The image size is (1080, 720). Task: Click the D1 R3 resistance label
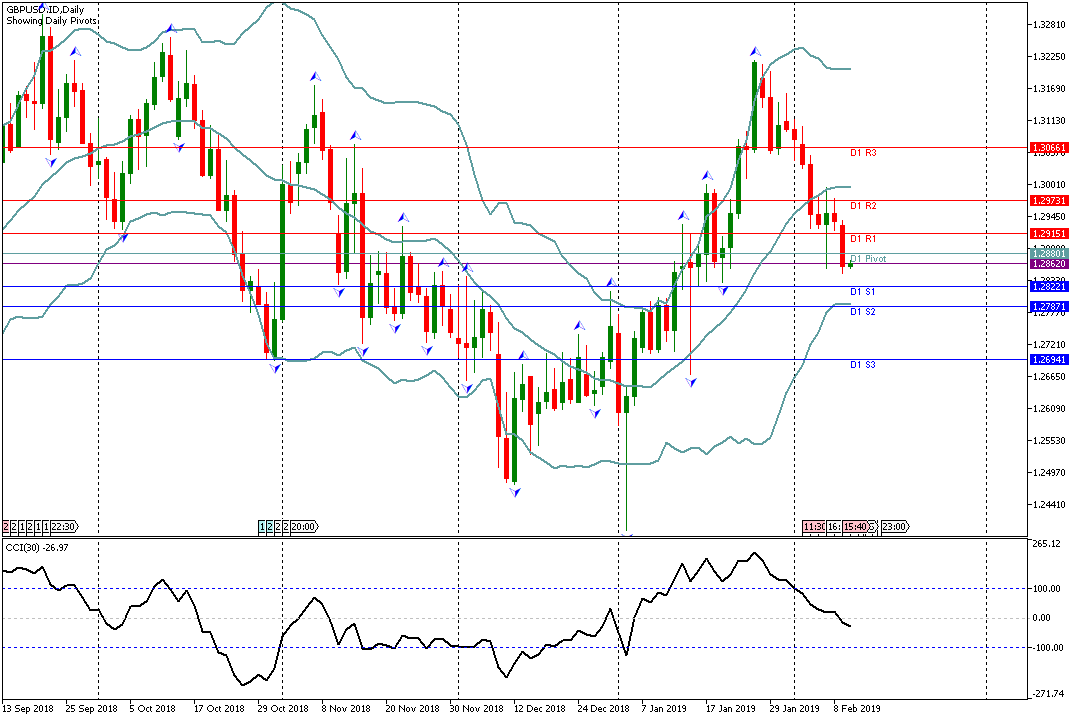(x=863, y=153)
